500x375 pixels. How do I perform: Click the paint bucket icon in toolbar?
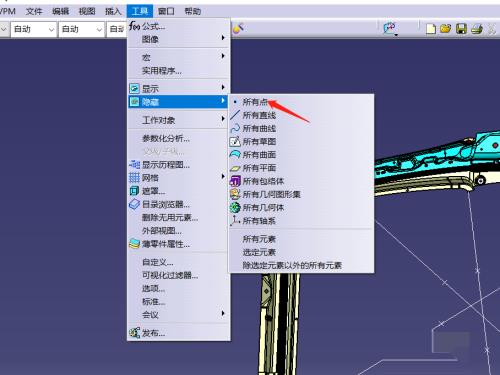[238, 29]
